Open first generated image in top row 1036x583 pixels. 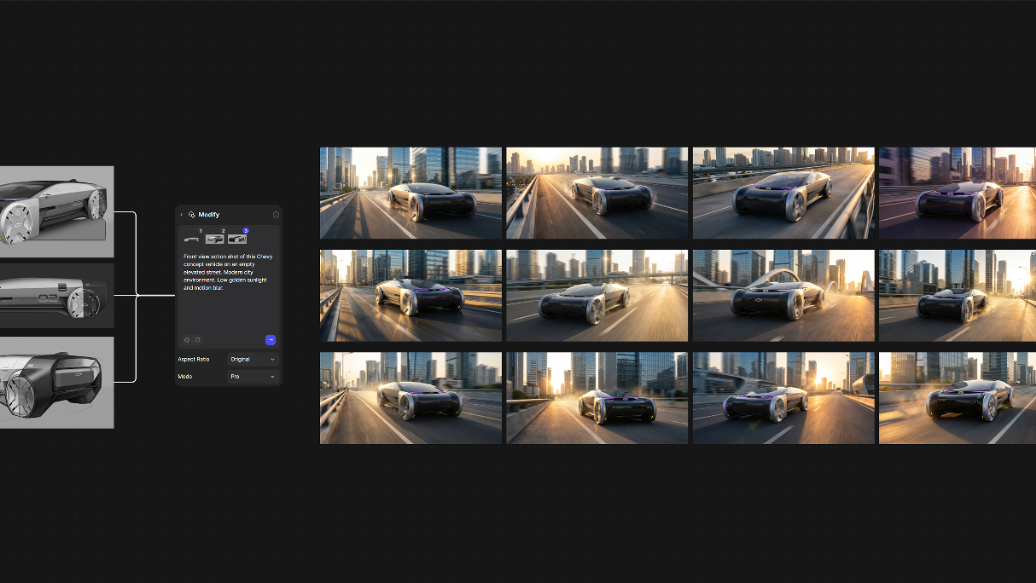coord(410,193)
